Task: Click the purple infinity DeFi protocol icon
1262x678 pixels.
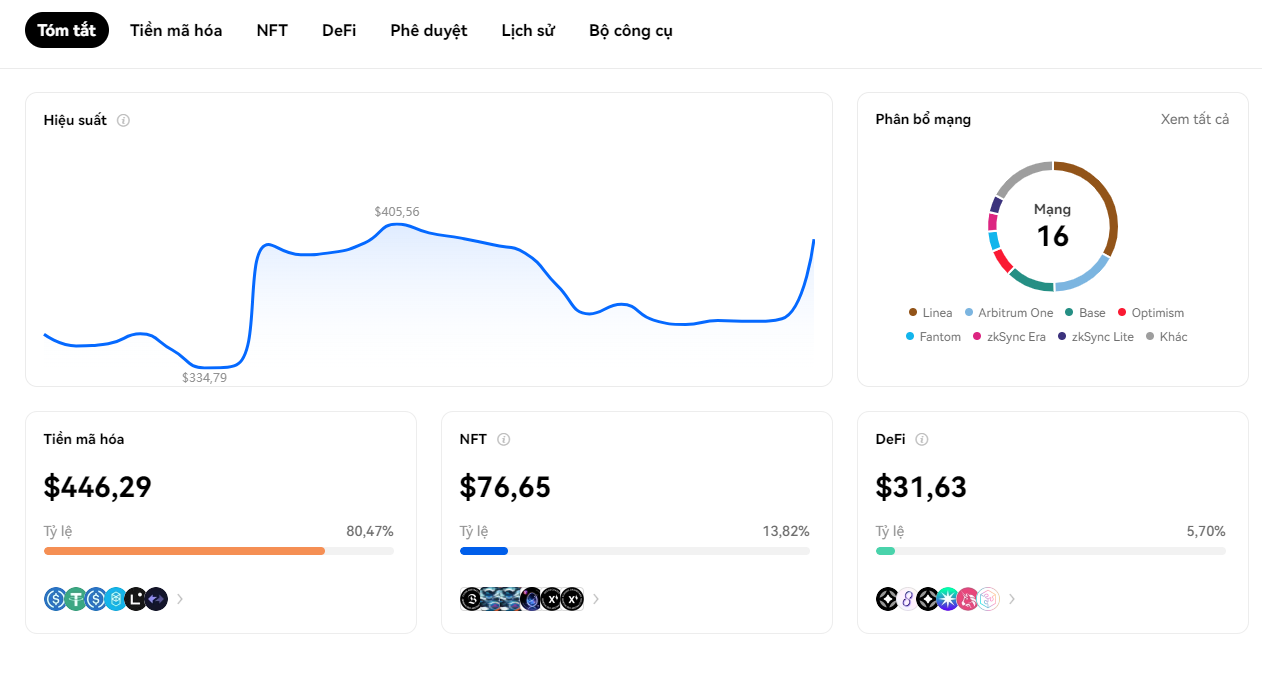Action: click(x=907, y=599)
